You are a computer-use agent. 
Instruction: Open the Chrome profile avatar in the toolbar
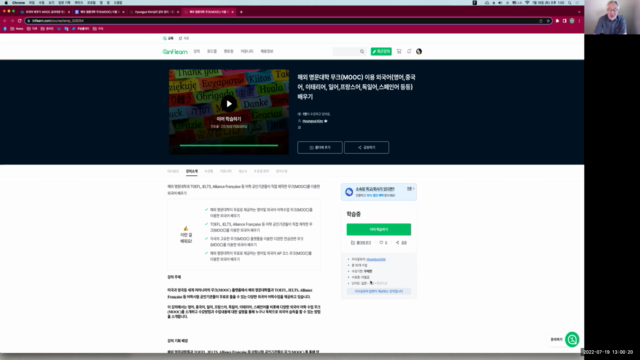(x=572, y=21)
